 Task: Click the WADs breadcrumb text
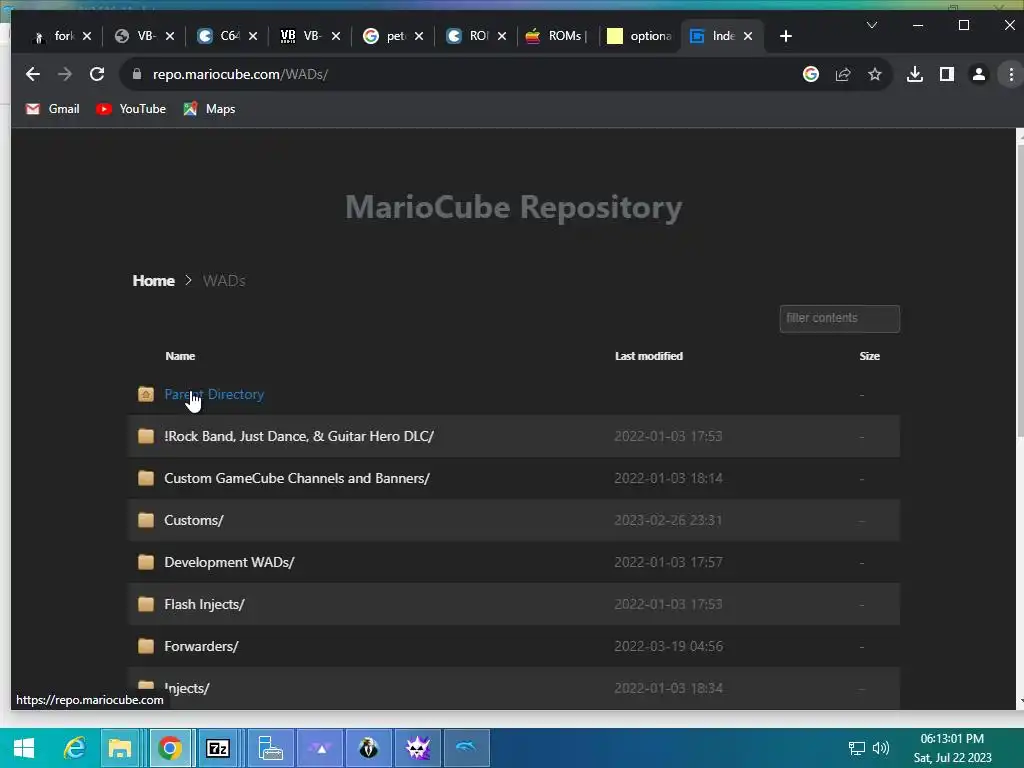click(224, 281)
